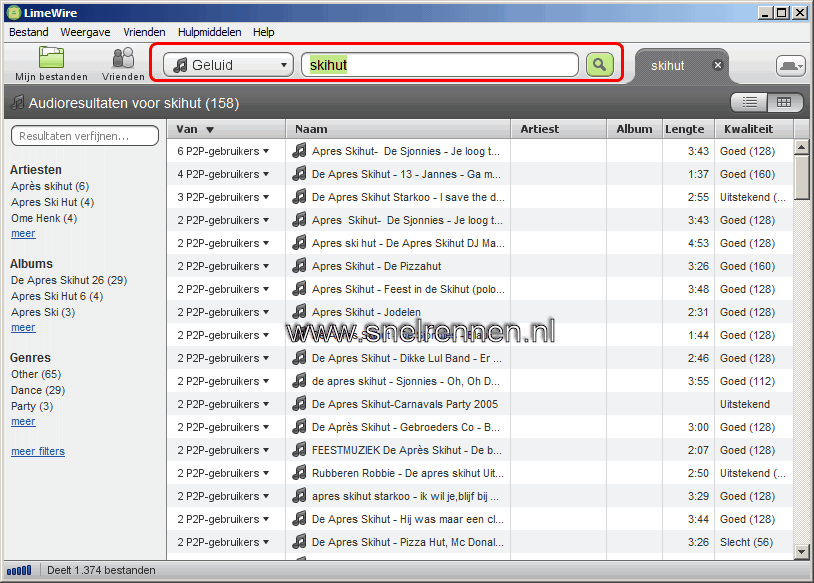
Task: Click music note icon for Dikke Lul Band row
Action: [x=299, y=358]
